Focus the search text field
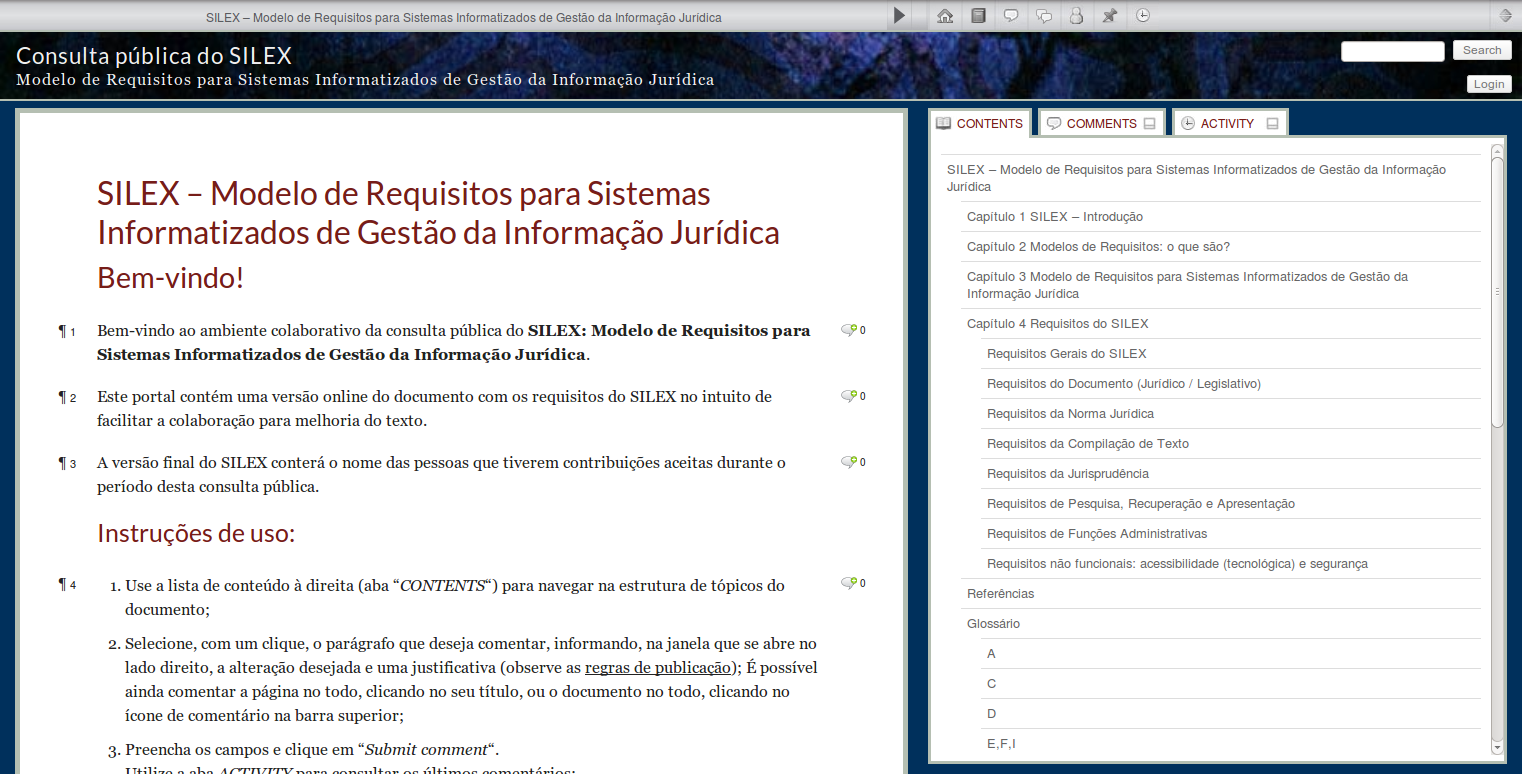The image size is (1522, 774). (x=1392, y=51)
